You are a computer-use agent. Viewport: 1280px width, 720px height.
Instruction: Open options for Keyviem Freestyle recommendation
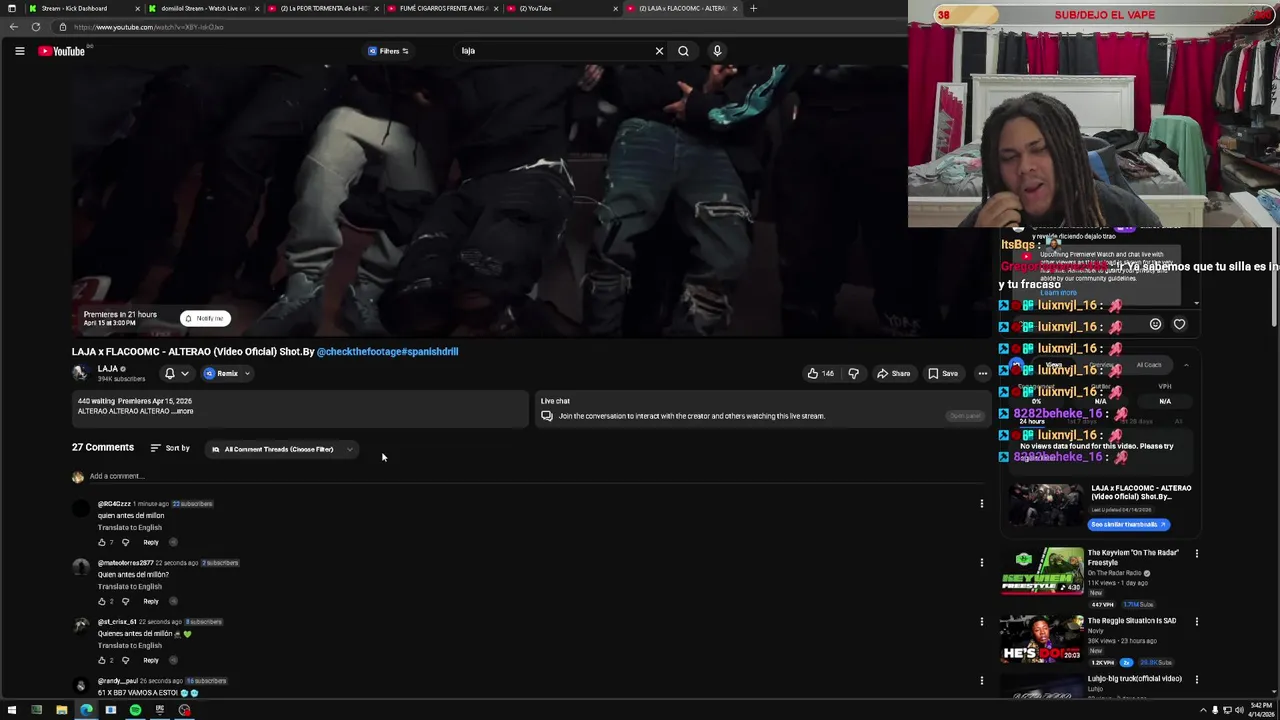[1197, 553]
